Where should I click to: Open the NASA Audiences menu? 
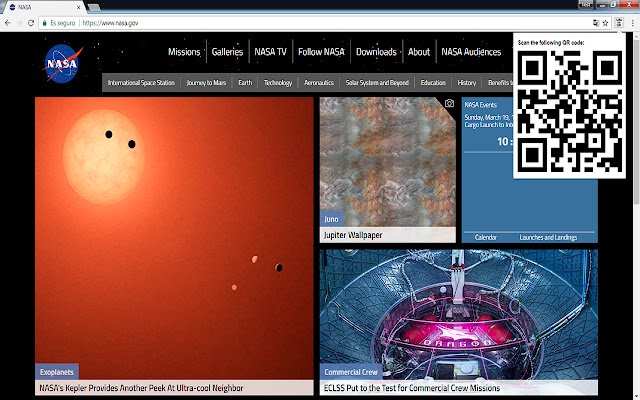click(x=471, y=52)
